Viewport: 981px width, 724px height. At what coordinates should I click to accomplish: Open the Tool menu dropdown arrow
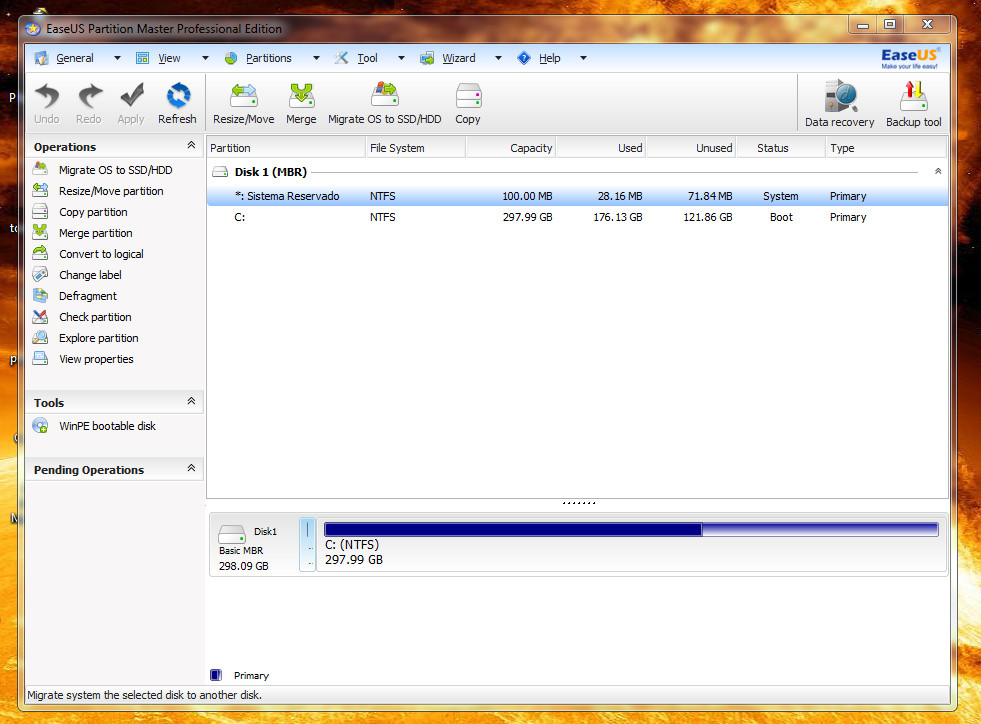[x=402, y=58]
